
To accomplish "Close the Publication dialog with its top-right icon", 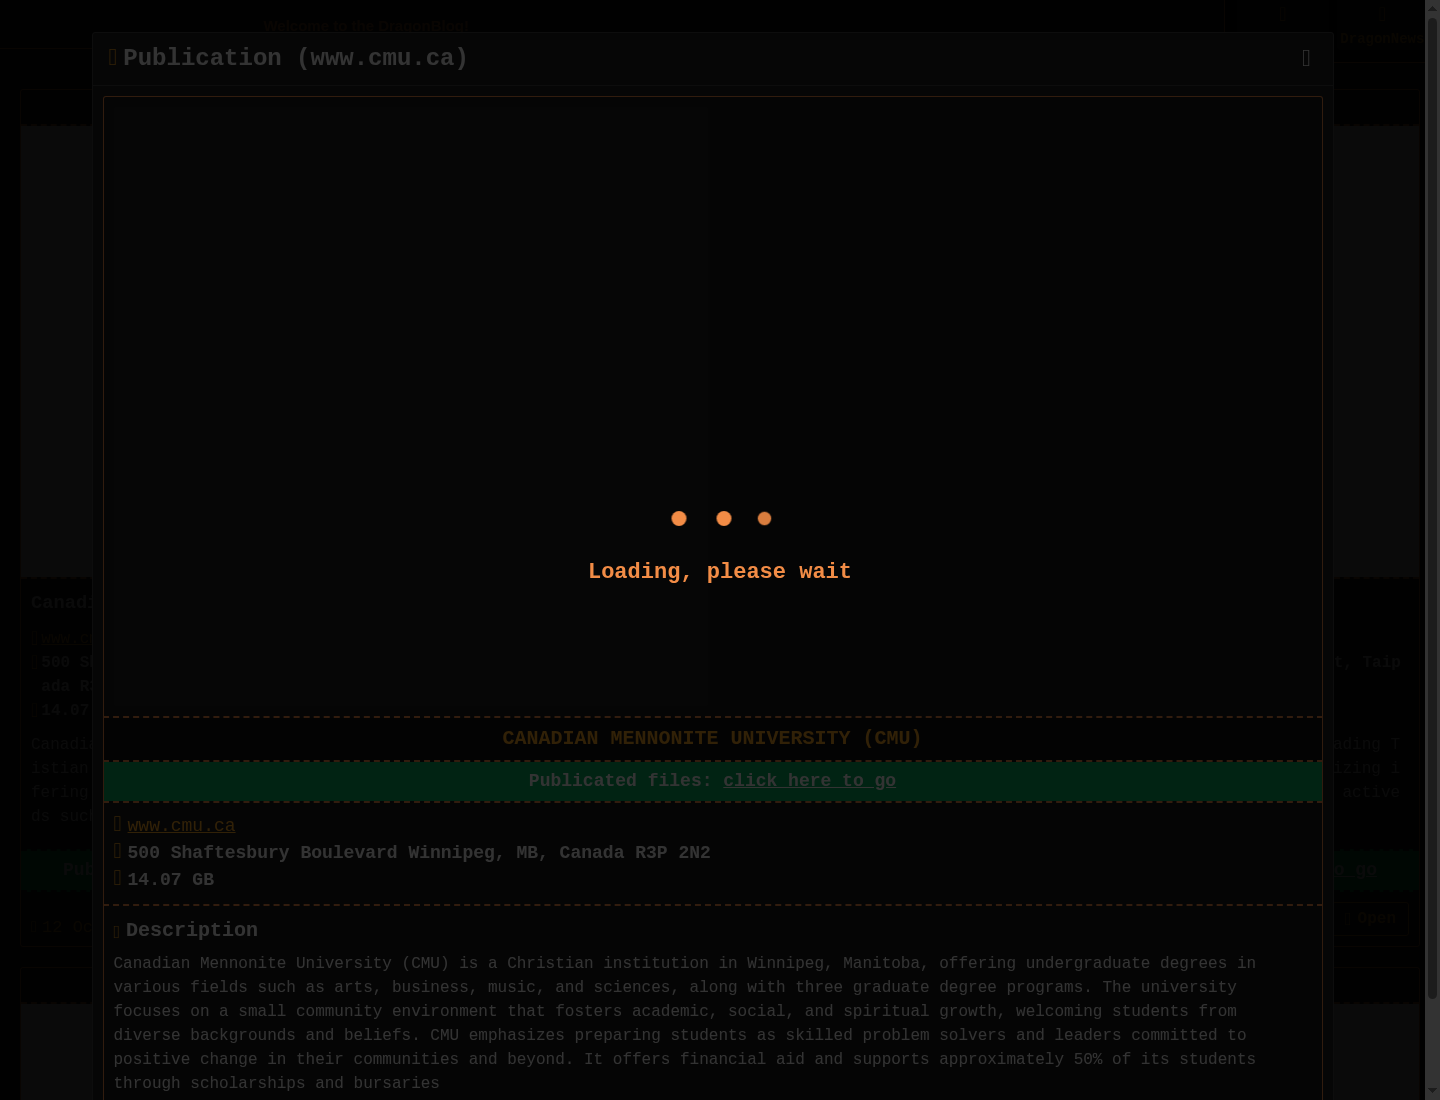I will click(1306, 58).
